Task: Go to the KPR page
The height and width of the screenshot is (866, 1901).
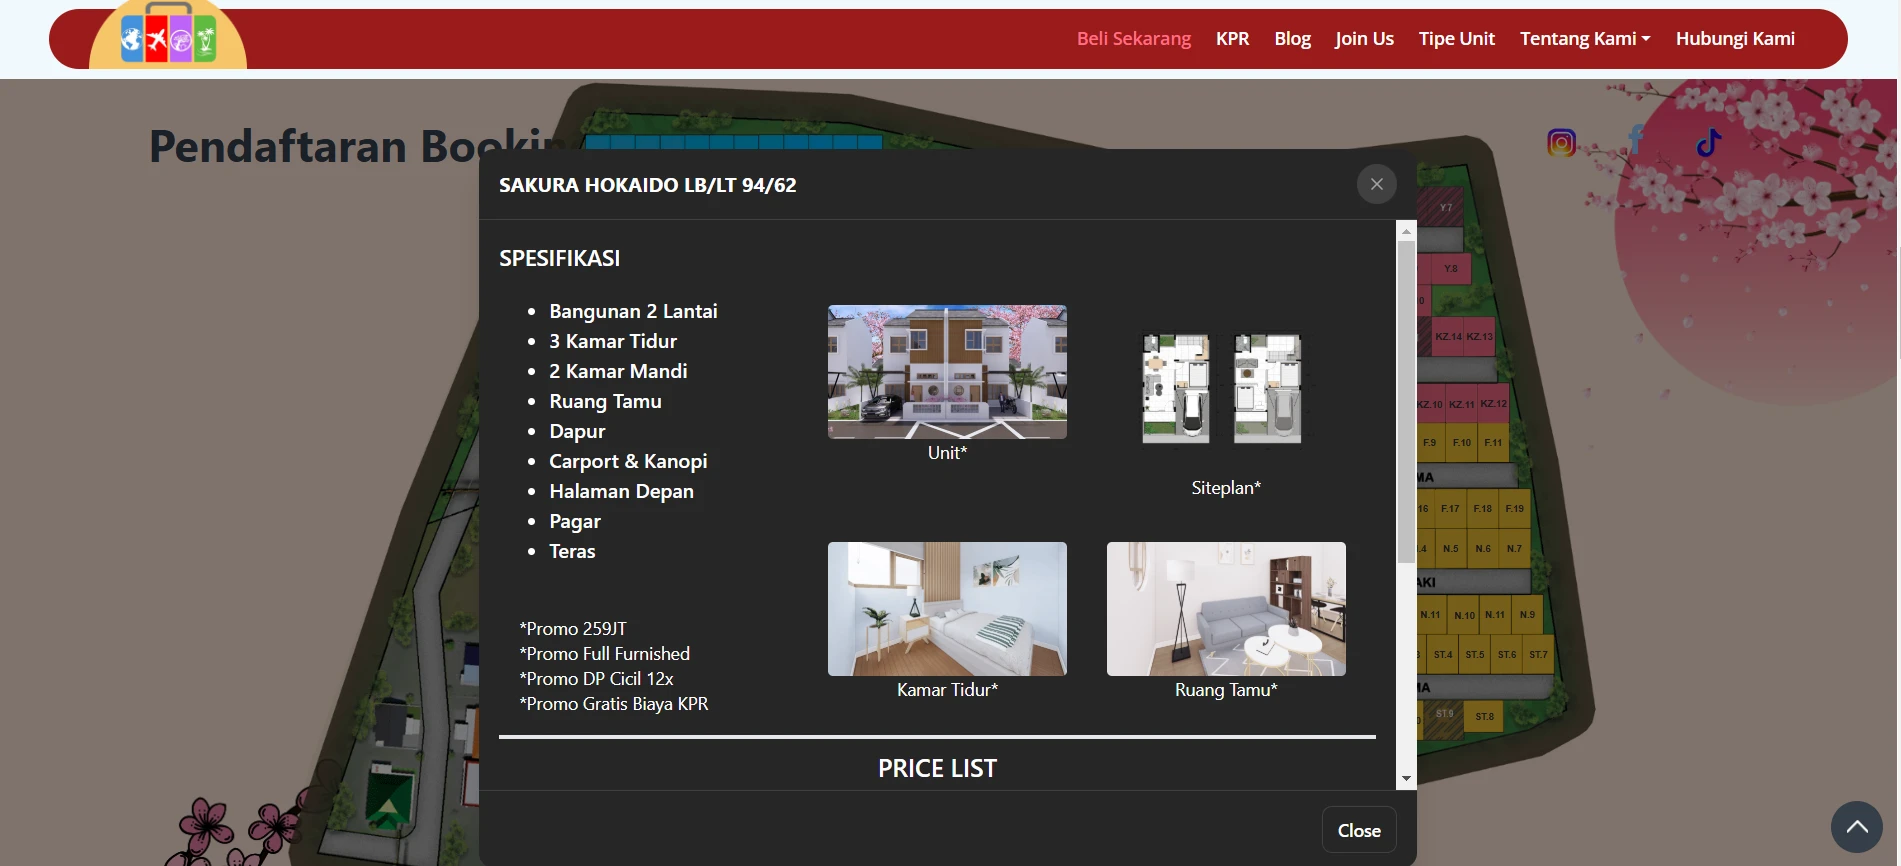Action: pos(1232,38)
